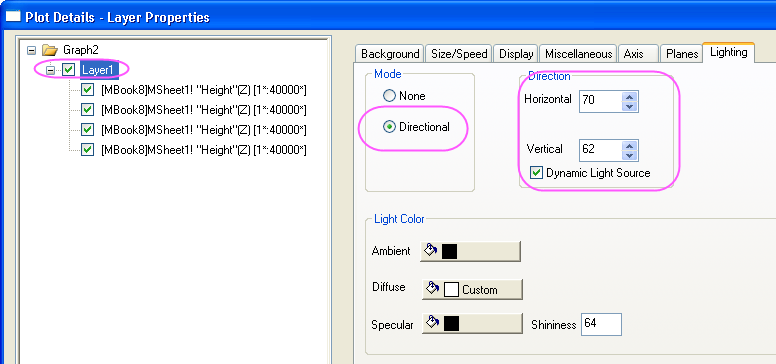
Task: Select the Directional lighting mode
Action: [416, 127]
